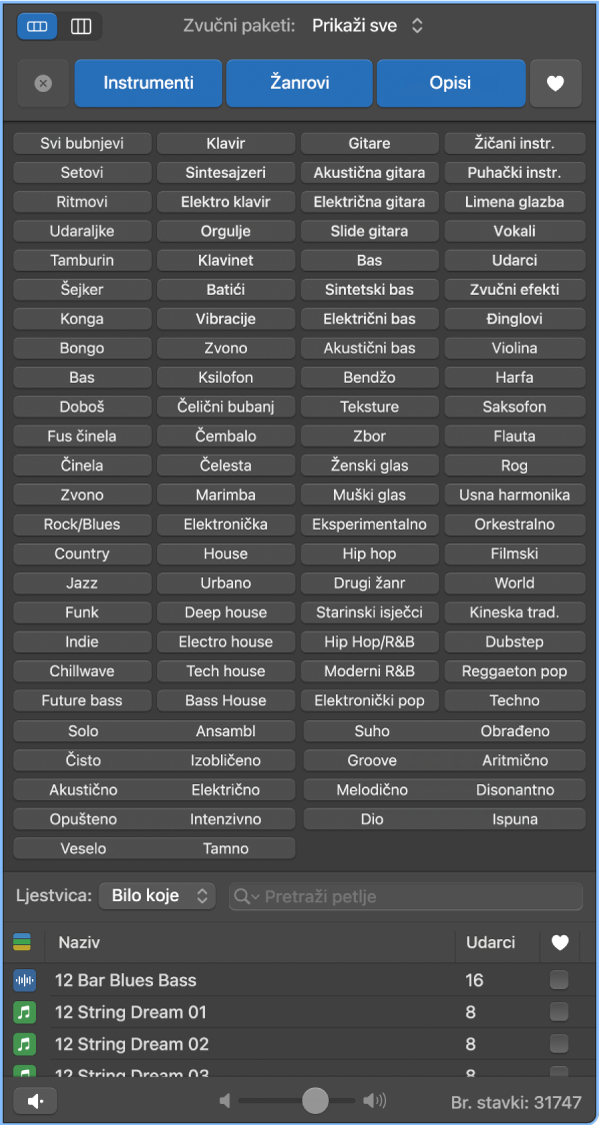Image resolution: width=599 pixels, height=1125 pixels.
Task: Click green note icon for 12 String Dream 01
Action: coord(24,1012)
